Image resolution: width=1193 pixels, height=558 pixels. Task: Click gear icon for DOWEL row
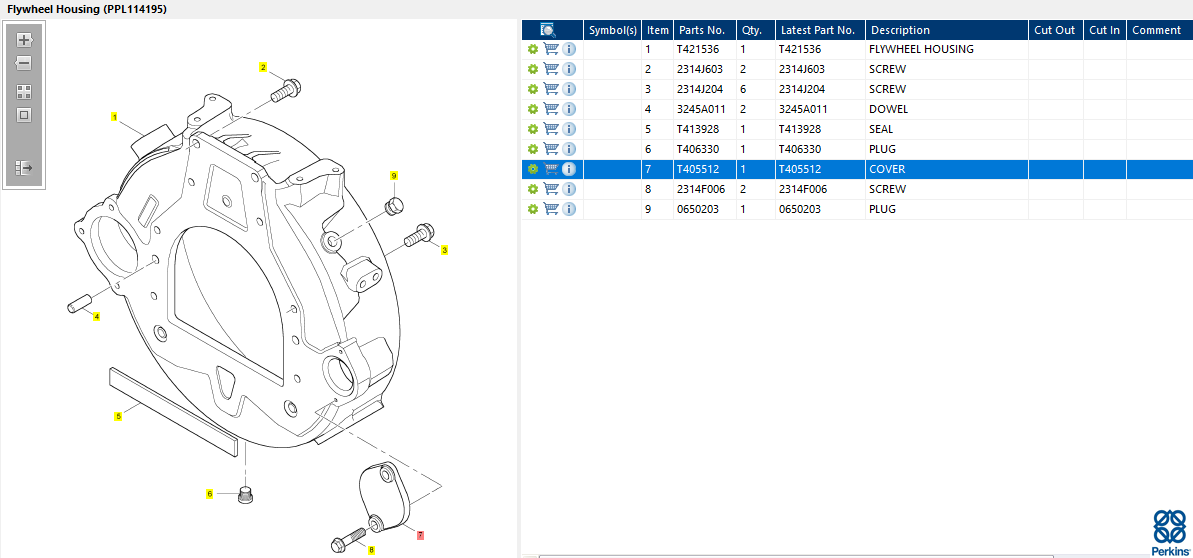click(533, 109)
